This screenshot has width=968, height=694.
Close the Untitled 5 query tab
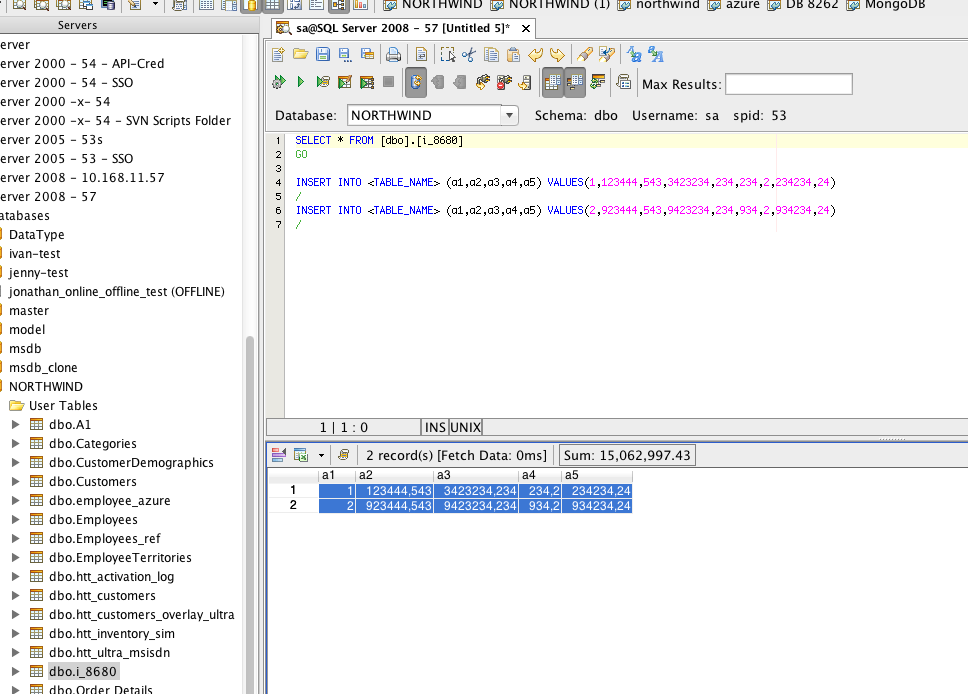point(525,28)
